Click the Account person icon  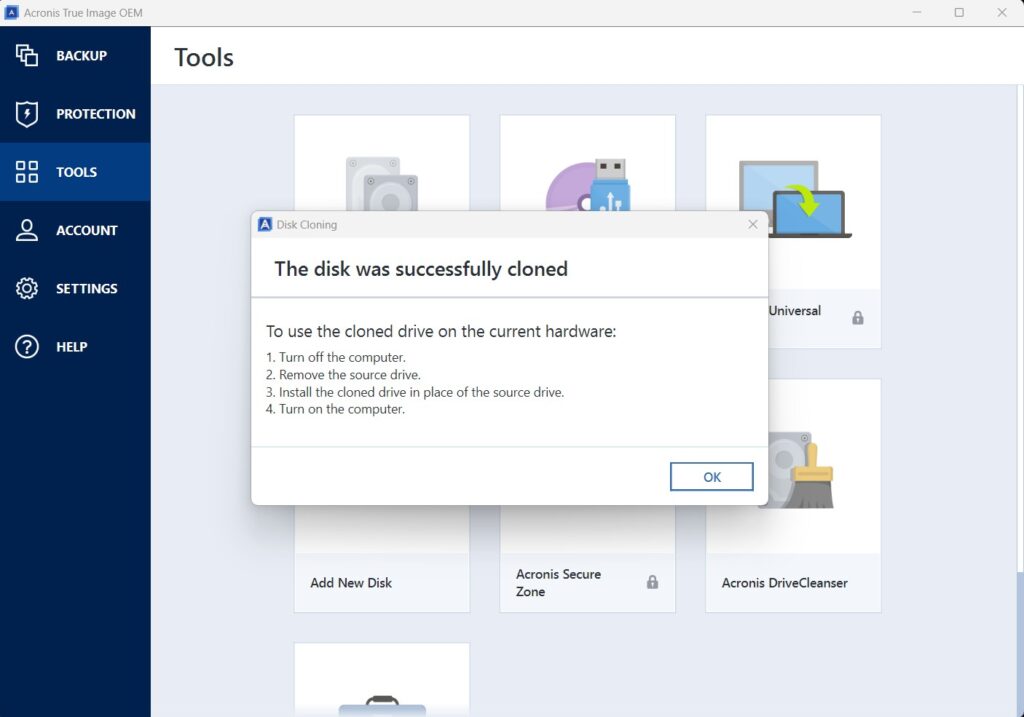click(x=27, y=230)
